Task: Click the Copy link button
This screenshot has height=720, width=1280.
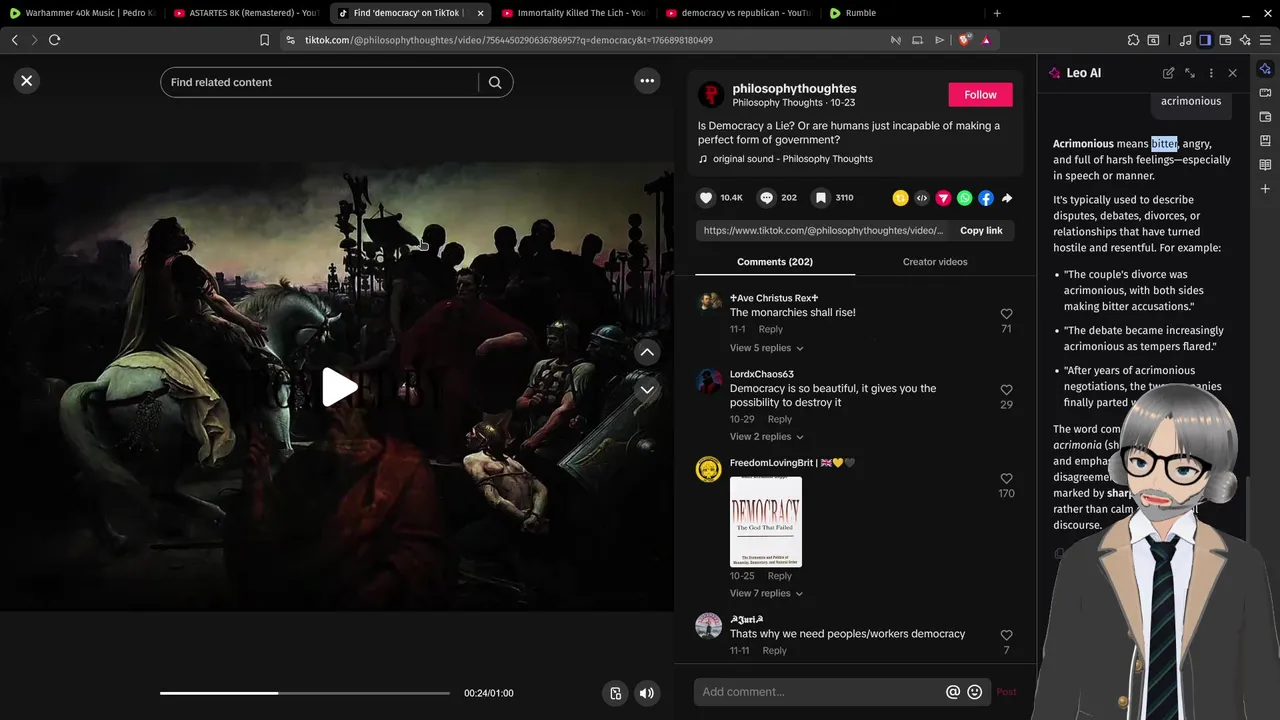Action: (x=981, y=231)
